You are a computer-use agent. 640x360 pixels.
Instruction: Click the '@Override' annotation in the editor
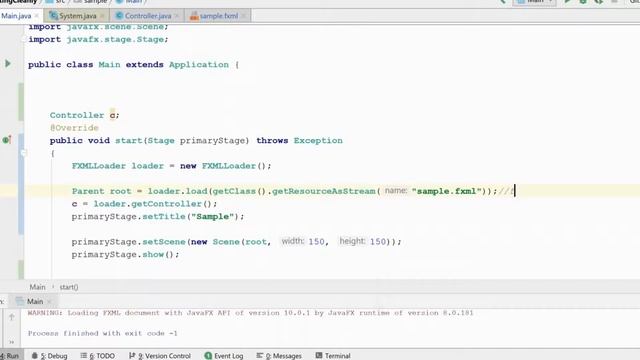[x=74, y=128]
